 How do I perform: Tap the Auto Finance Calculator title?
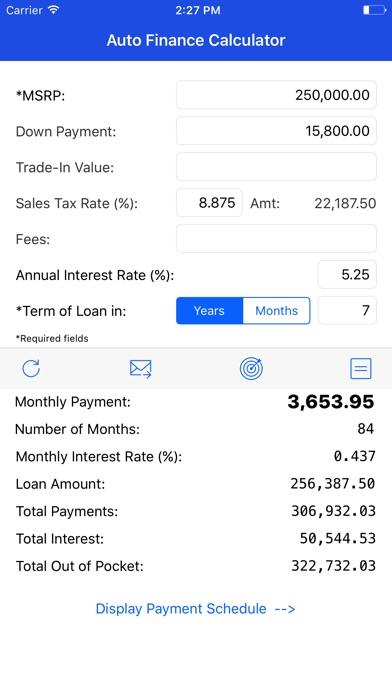[196, 40]
